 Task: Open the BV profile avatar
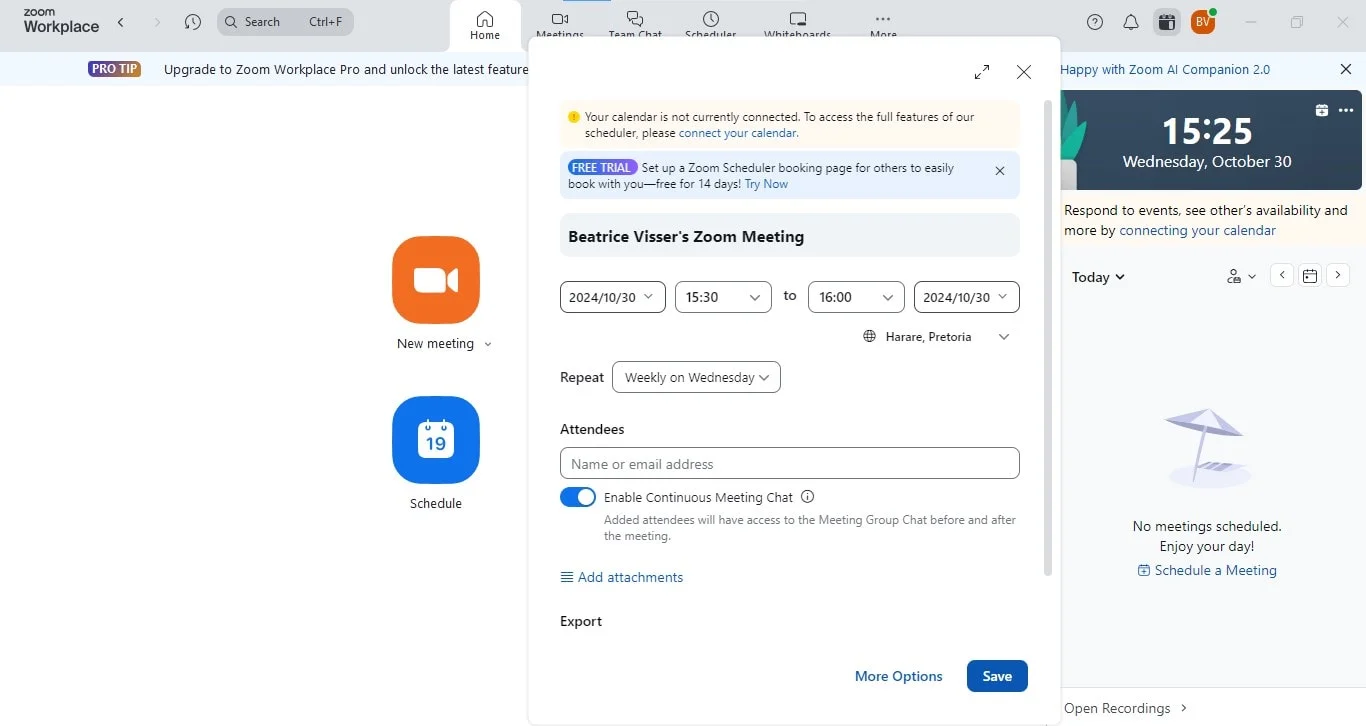pyautogui.click(x=1203, y=22)
